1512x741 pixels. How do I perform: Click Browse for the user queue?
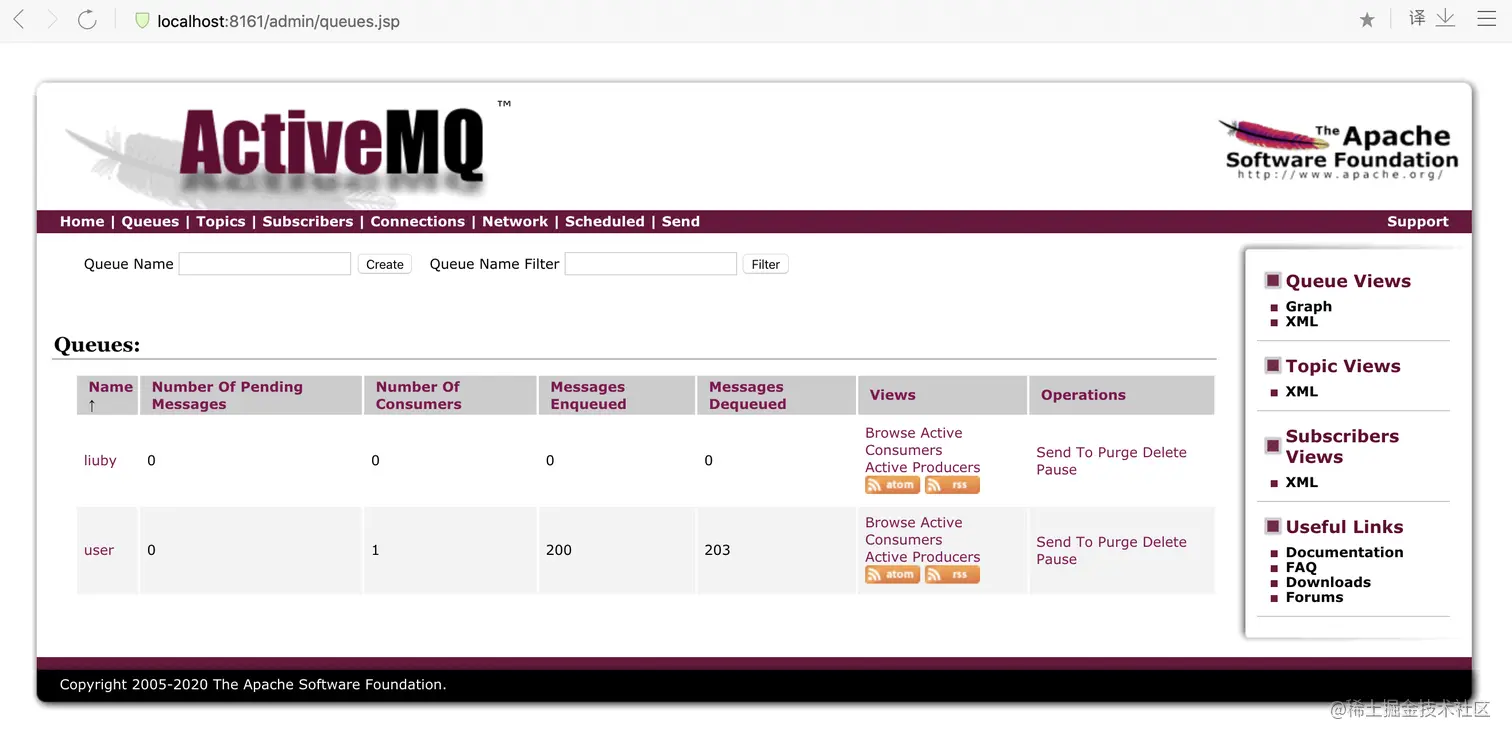click(x=890, y=523)
